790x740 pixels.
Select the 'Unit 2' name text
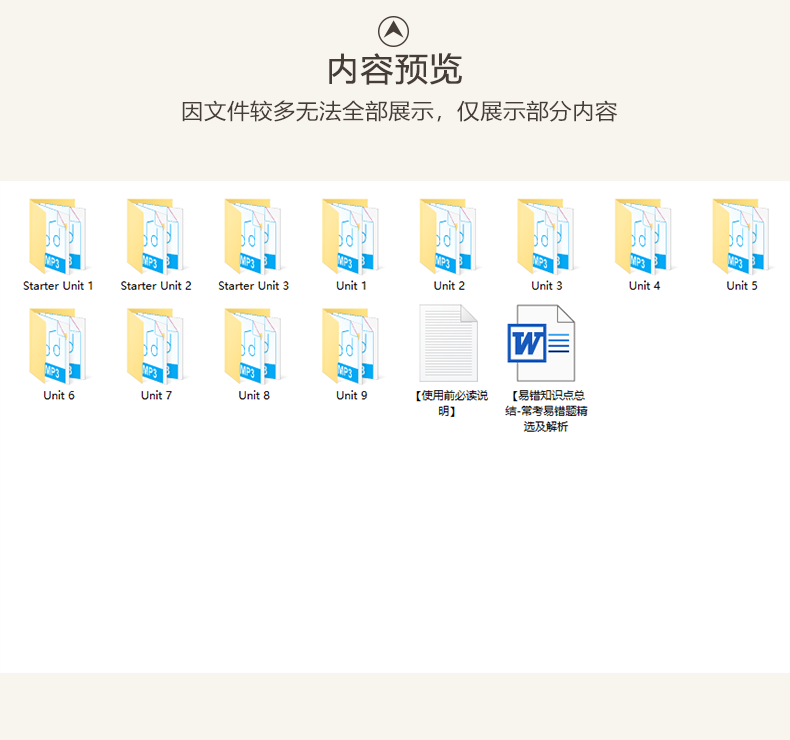pyautogui.click(x=449, y=286)
